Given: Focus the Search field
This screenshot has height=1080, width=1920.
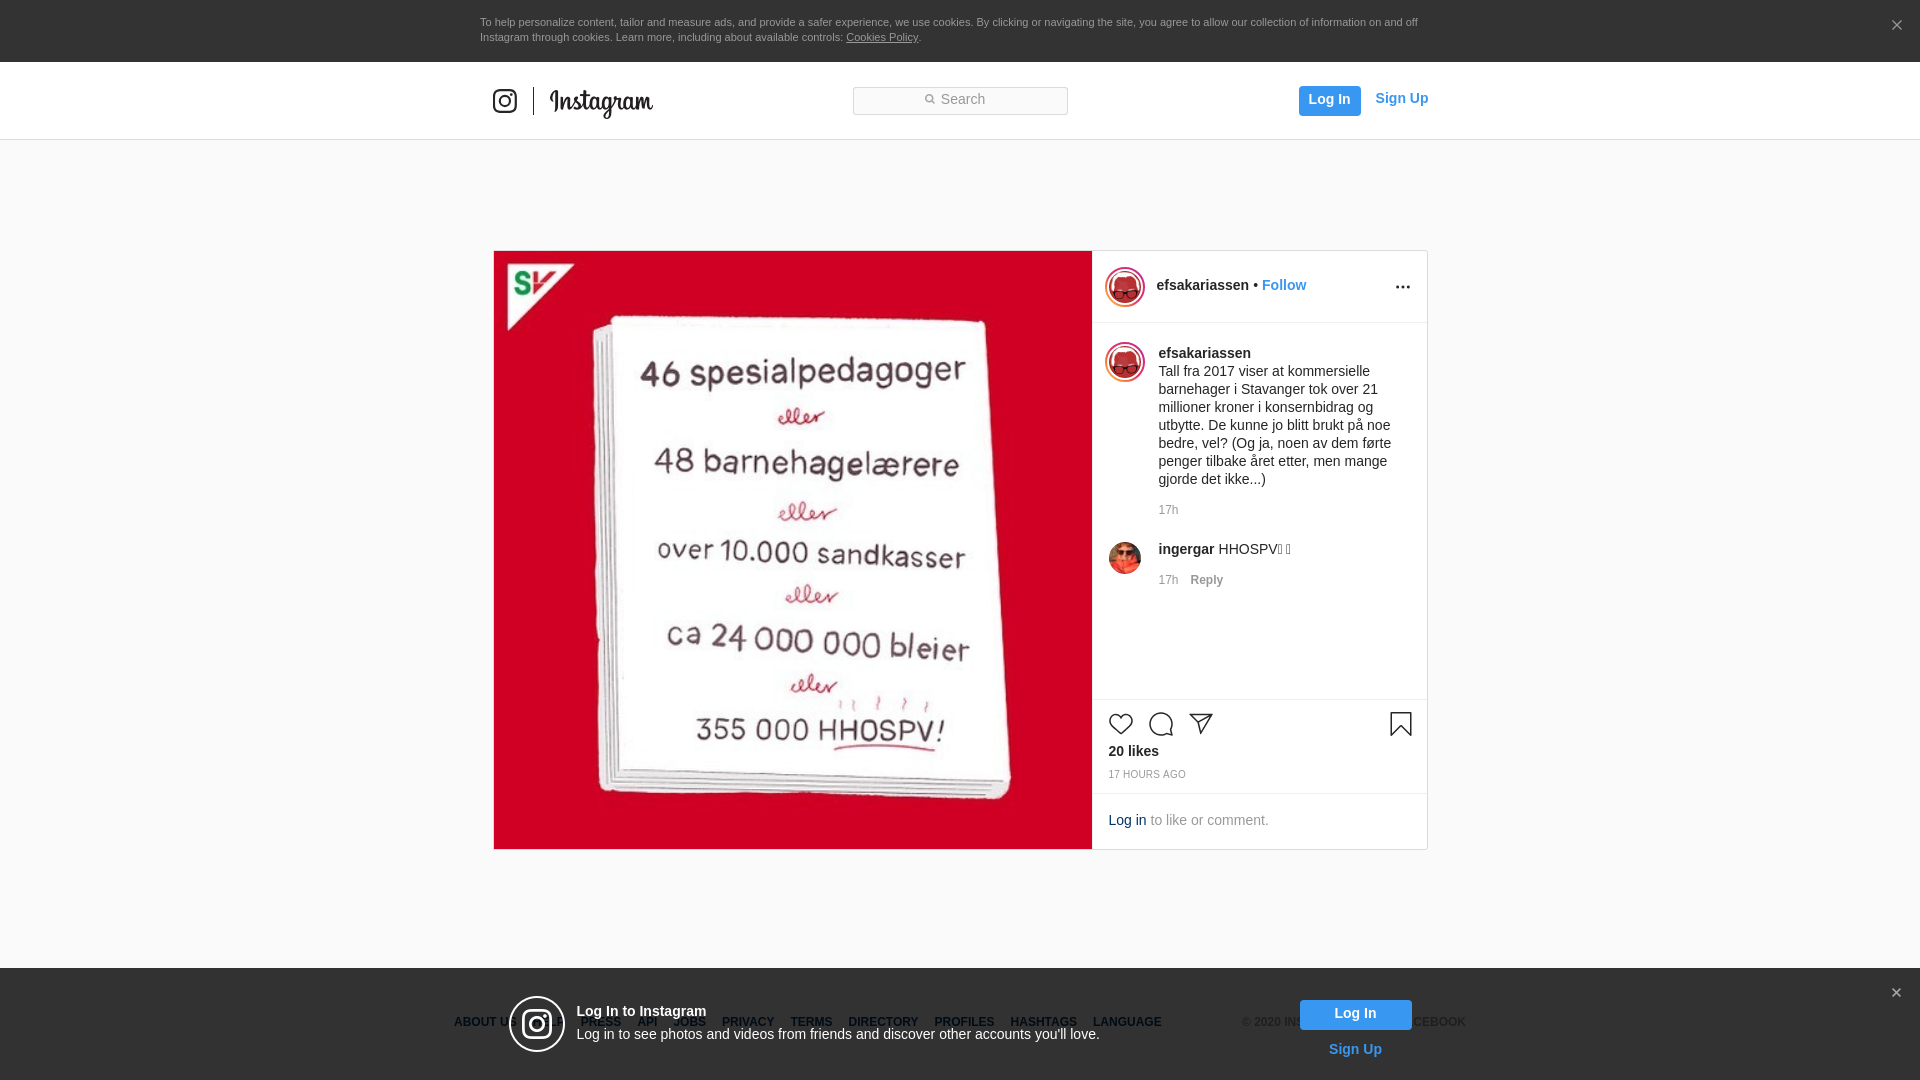Looking at the screenshot, I should (960, 101).
